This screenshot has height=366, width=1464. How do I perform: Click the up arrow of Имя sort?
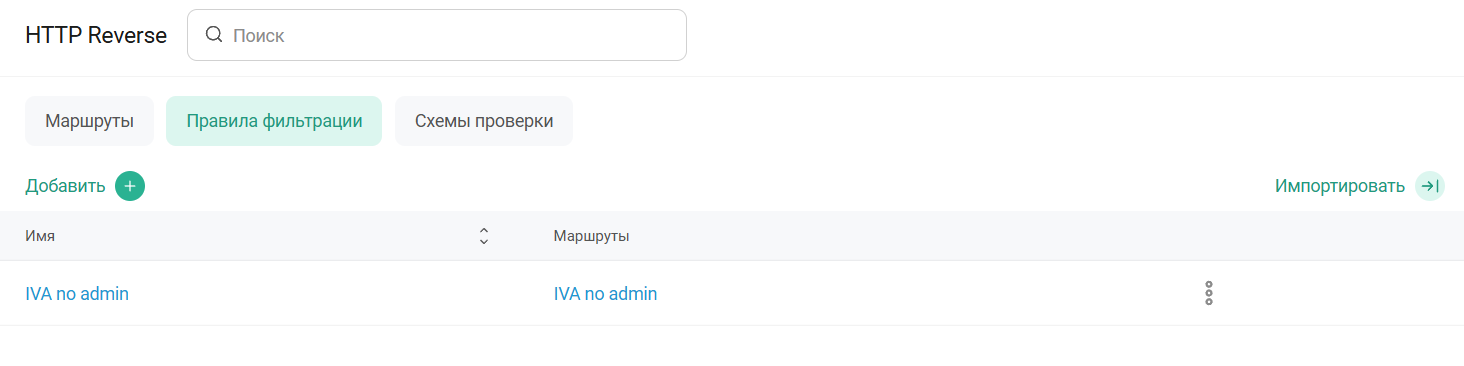click(484, 231)
